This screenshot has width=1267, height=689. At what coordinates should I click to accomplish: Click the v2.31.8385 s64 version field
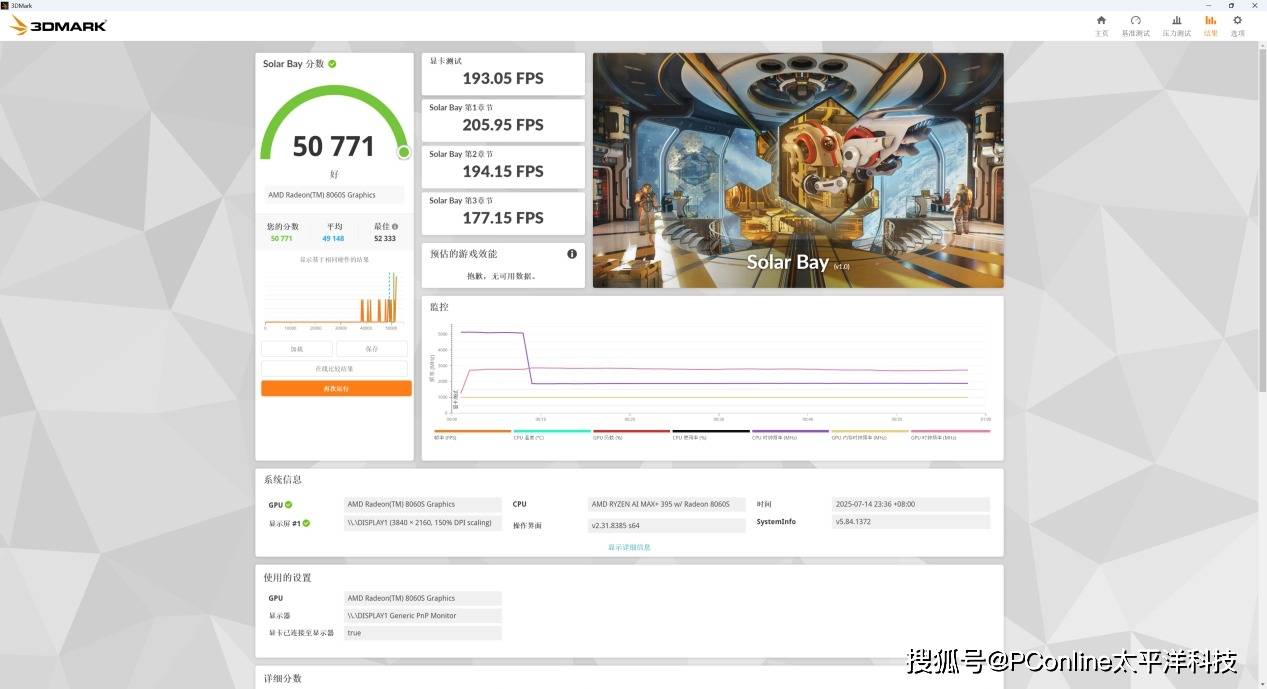667,525
